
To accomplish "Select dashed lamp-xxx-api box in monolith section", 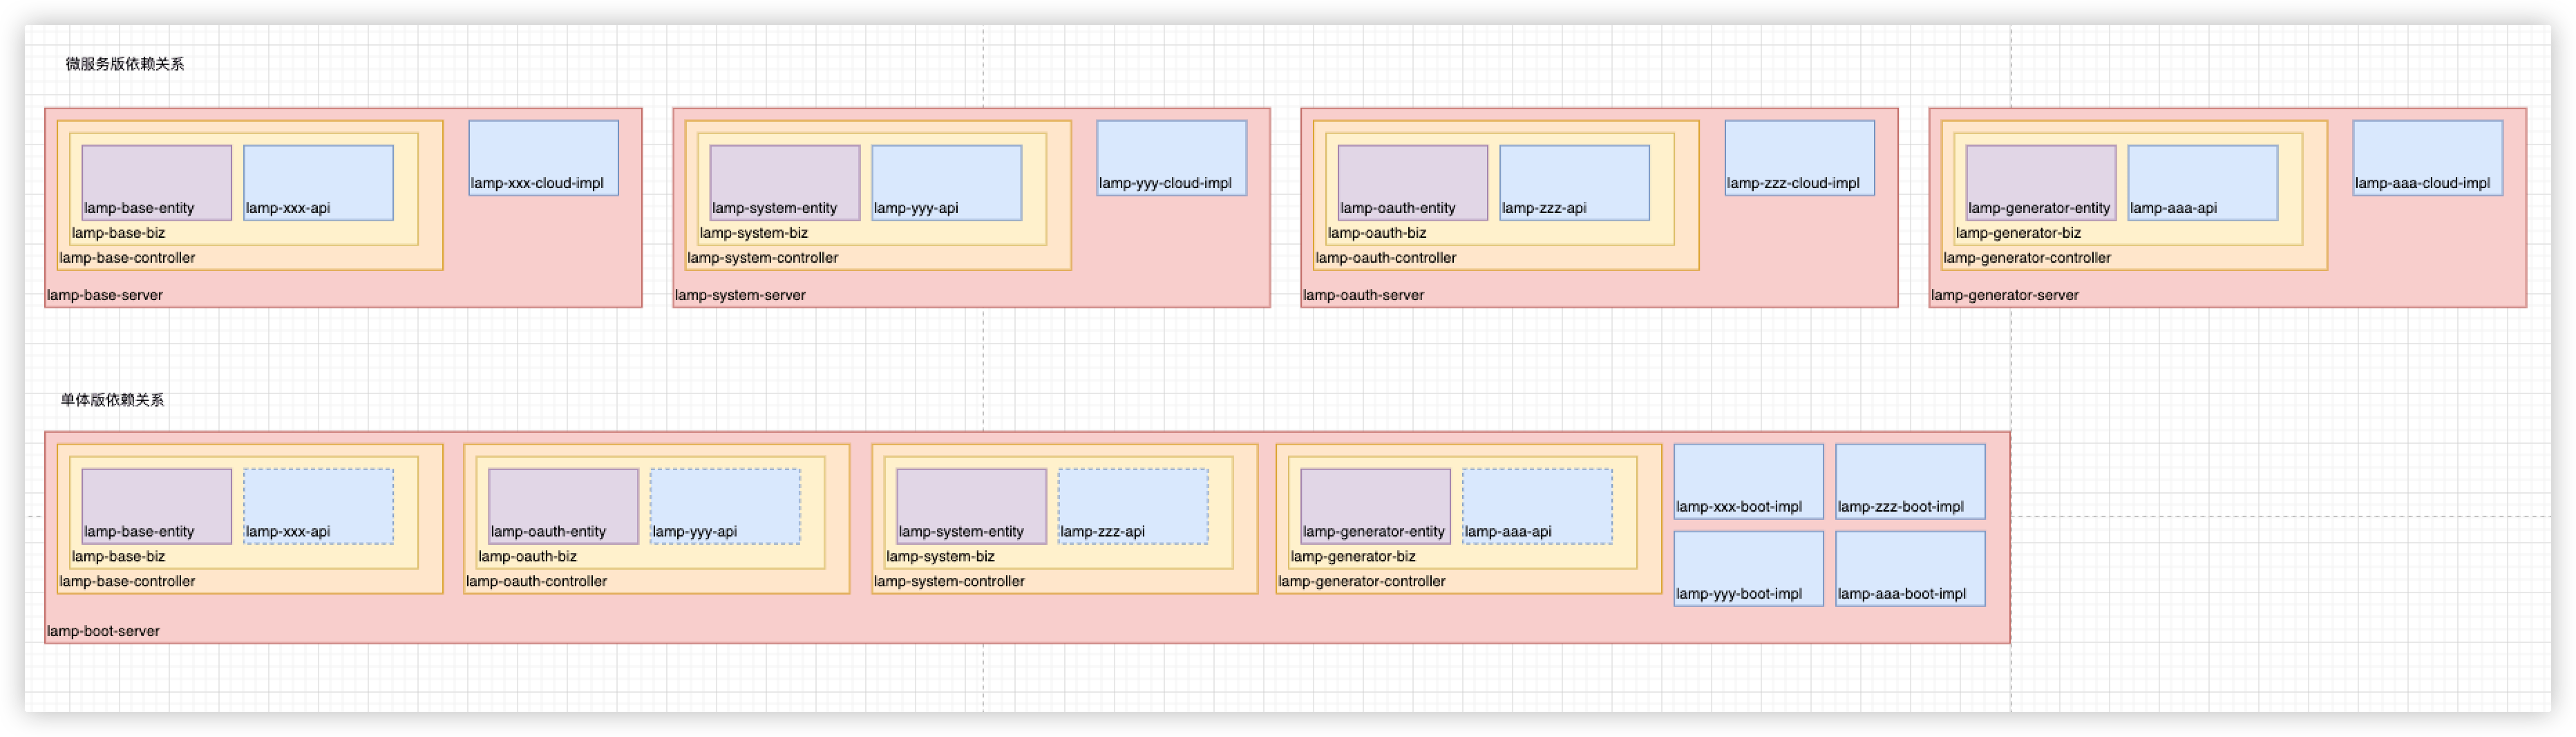I will coord(318,506).
